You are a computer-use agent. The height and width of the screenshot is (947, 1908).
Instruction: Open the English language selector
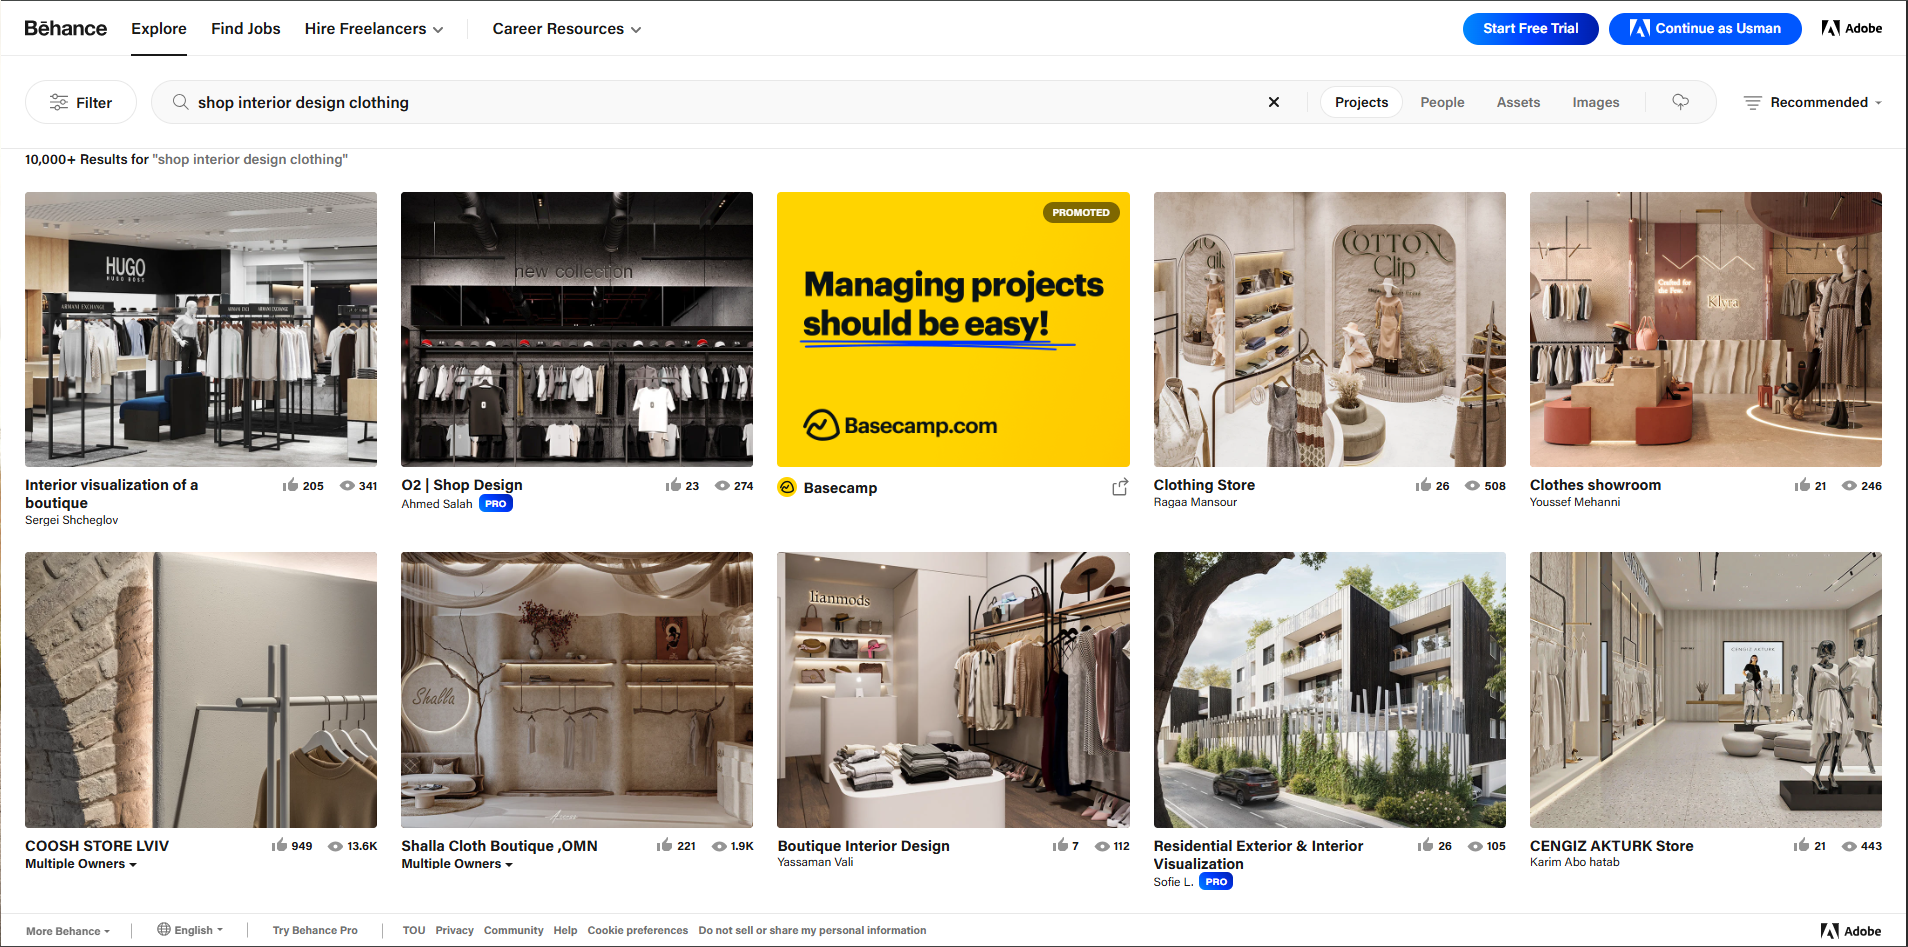click(189, 930)
